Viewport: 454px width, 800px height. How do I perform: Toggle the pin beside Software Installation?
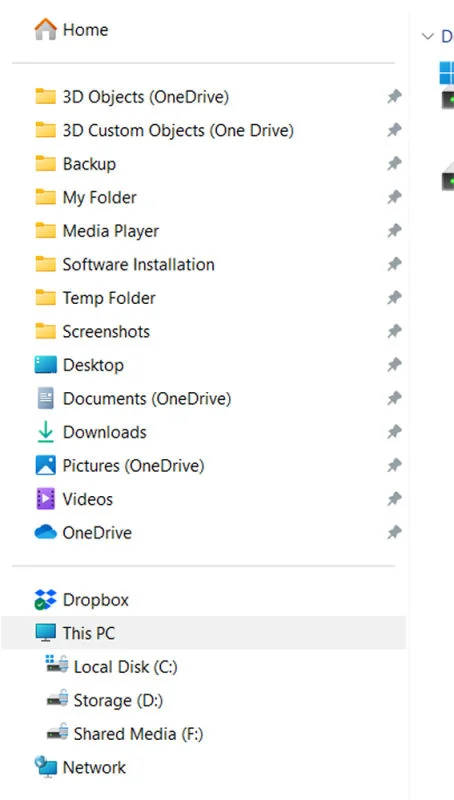click(394, 264)
